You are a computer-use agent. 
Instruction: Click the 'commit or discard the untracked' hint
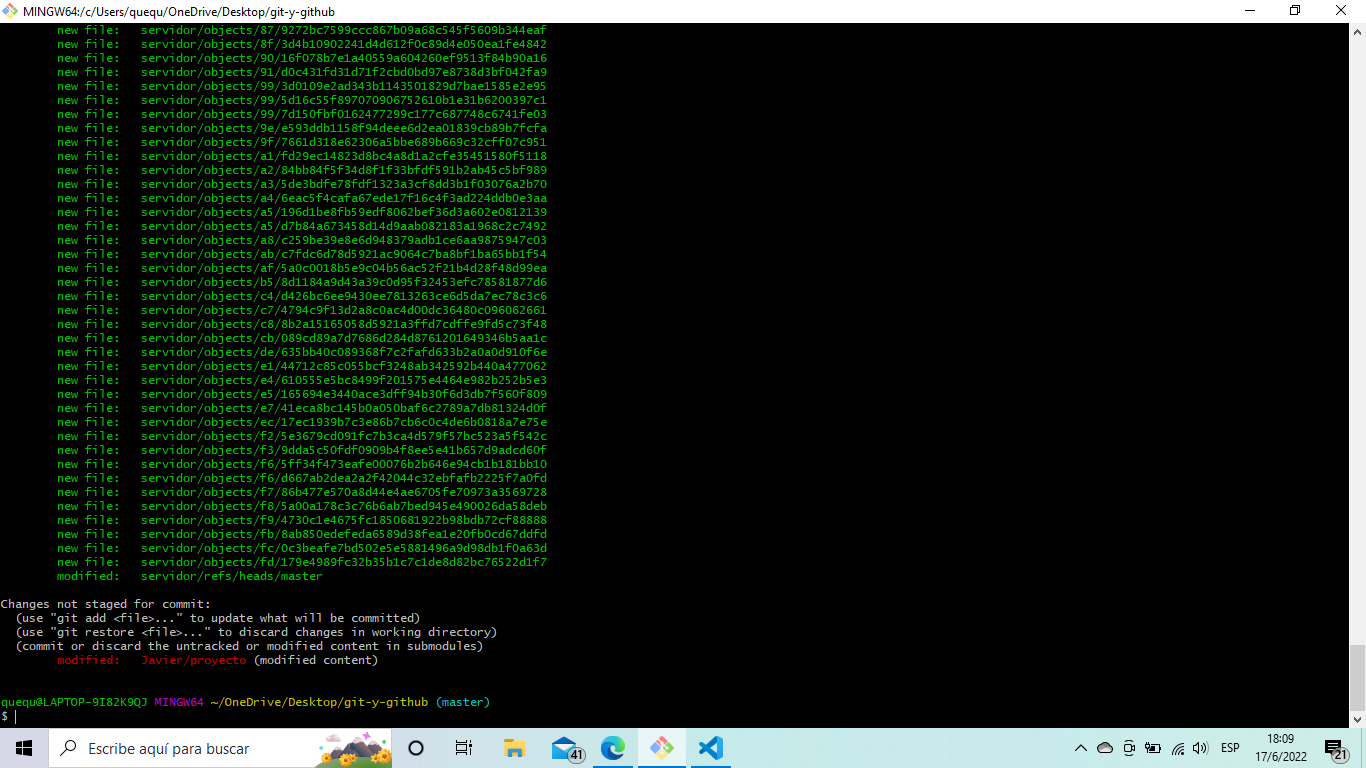[249, 646]
